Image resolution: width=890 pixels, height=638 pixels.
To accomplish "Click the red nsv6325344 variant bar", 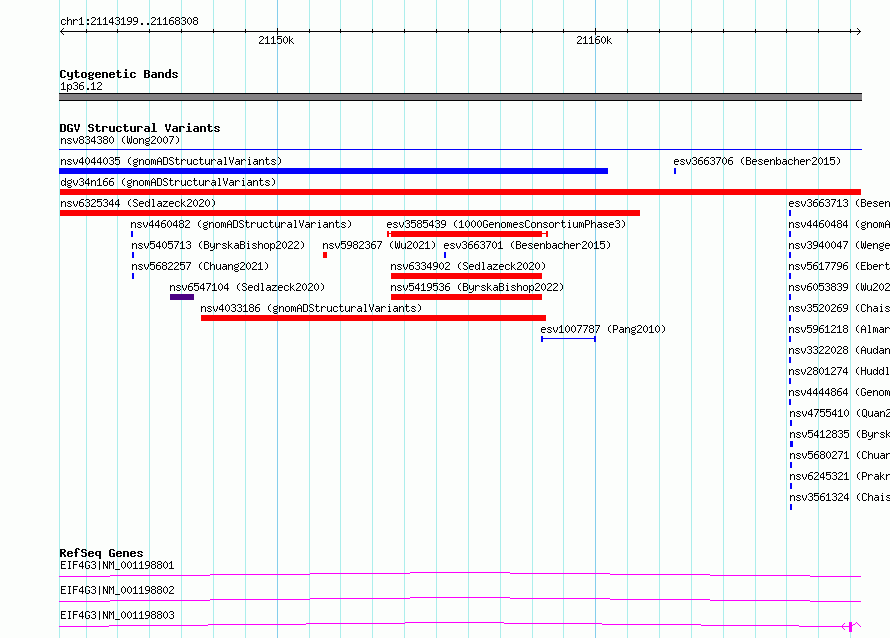I will tap(350, 213).
